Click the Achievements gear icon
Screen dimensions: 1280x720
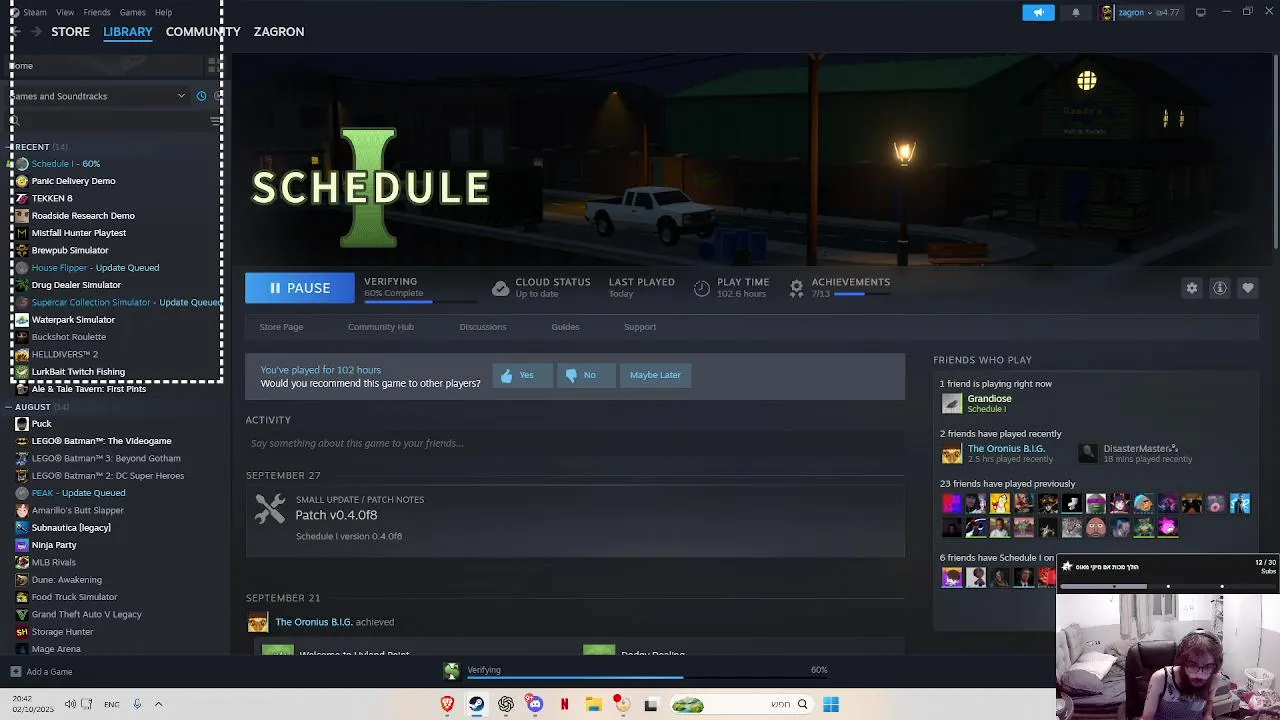point(796,288)
